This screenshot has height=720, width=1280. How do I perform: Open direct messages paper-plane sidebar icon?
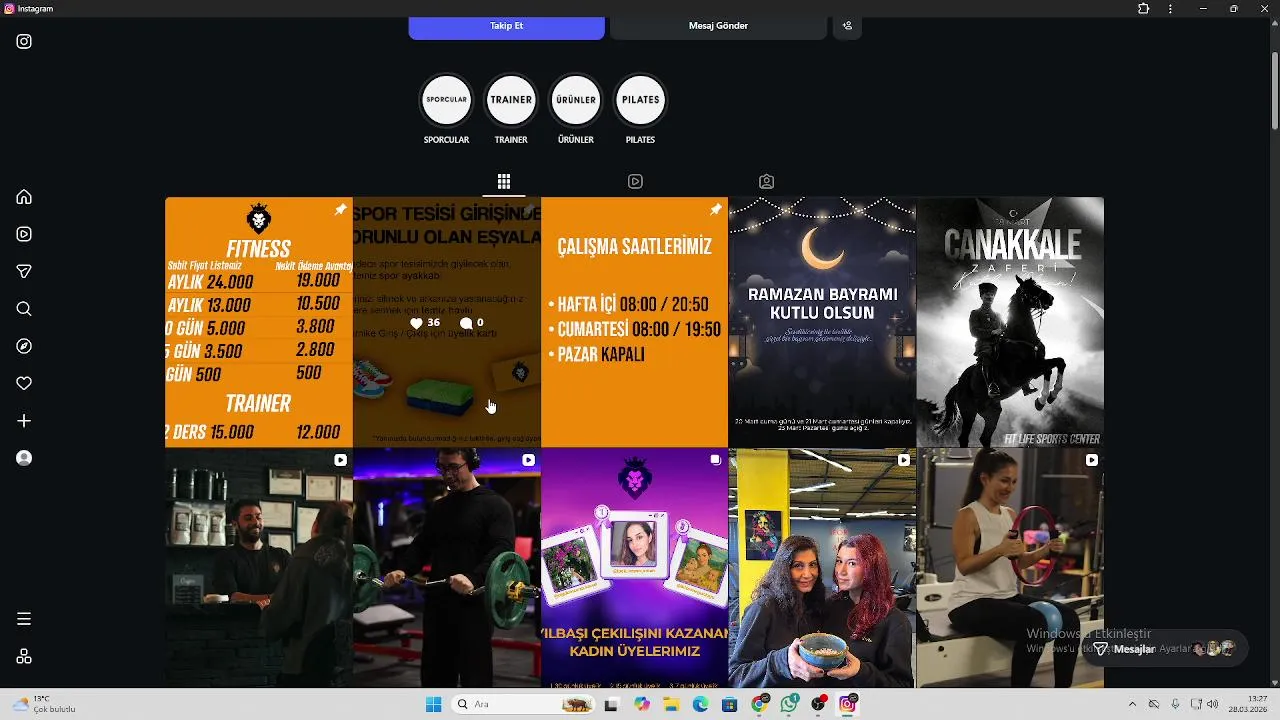tap(24, 271)
